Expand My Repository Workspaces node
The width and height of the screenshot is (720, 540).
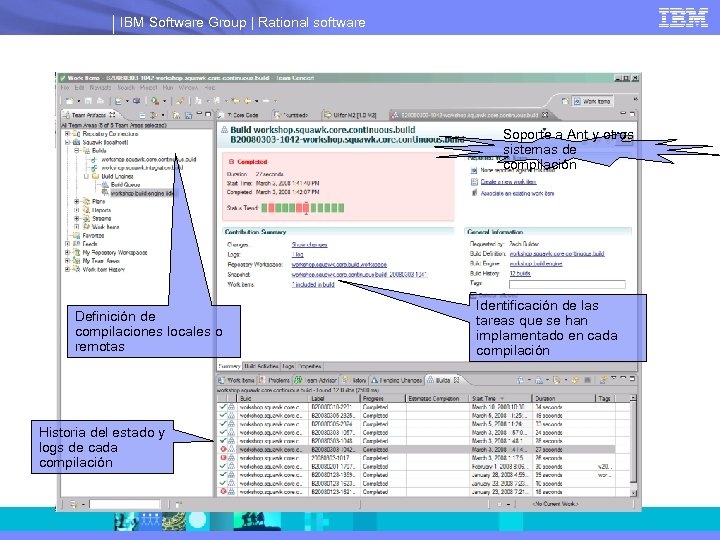(x=68, y=253)
